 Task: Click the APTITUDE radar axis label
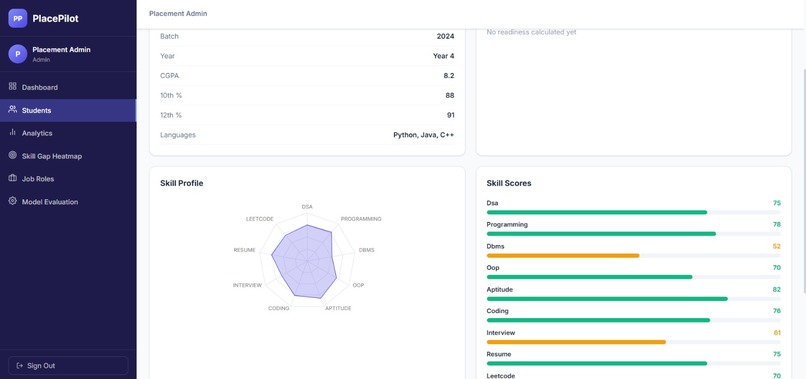[x=338, y=309]
